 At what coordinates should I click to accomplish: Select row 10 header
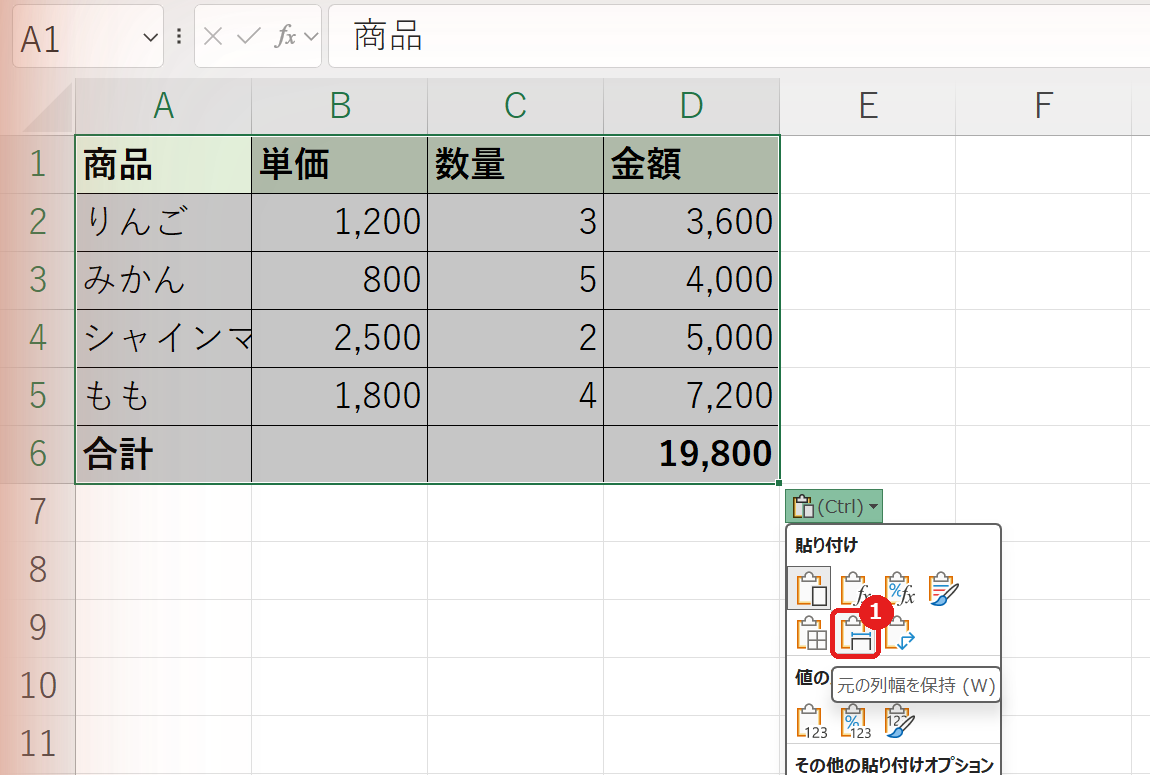[38, 686]
